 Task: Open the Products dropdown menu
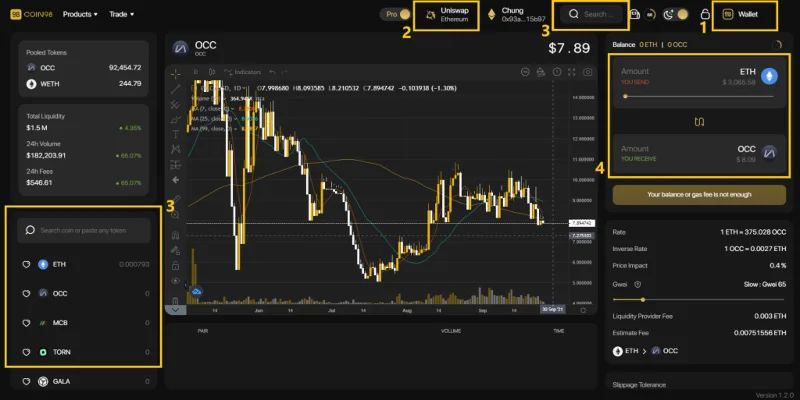tap(80, 14)
